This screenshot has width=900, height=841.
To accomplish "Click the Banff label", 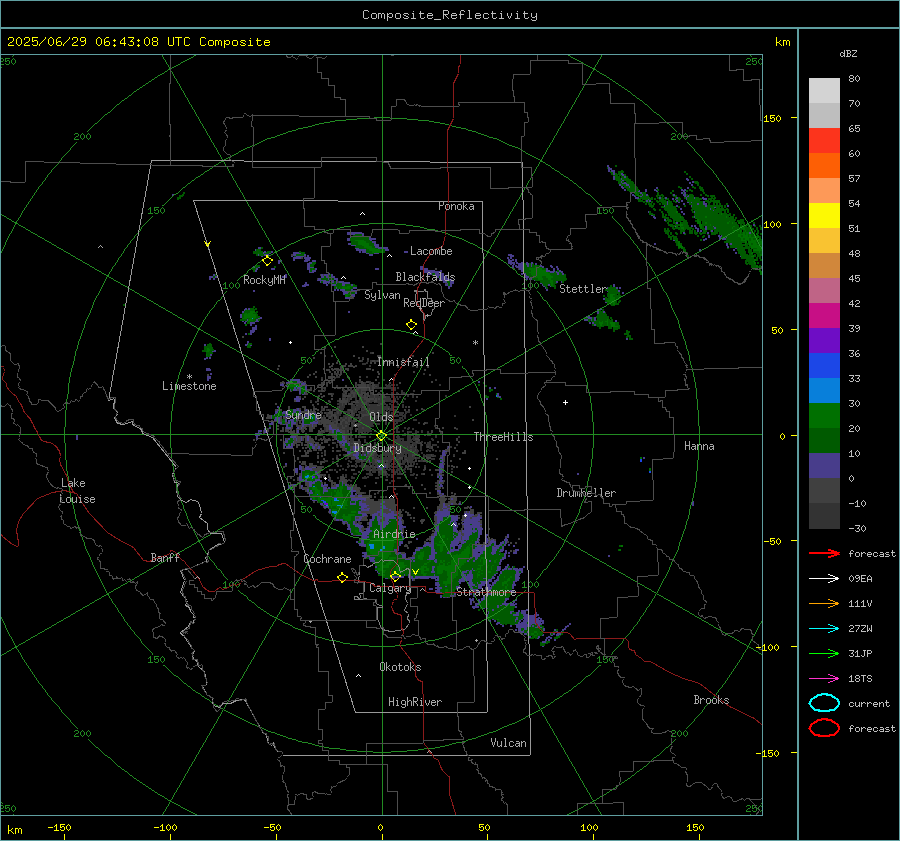I will [165, 558].
